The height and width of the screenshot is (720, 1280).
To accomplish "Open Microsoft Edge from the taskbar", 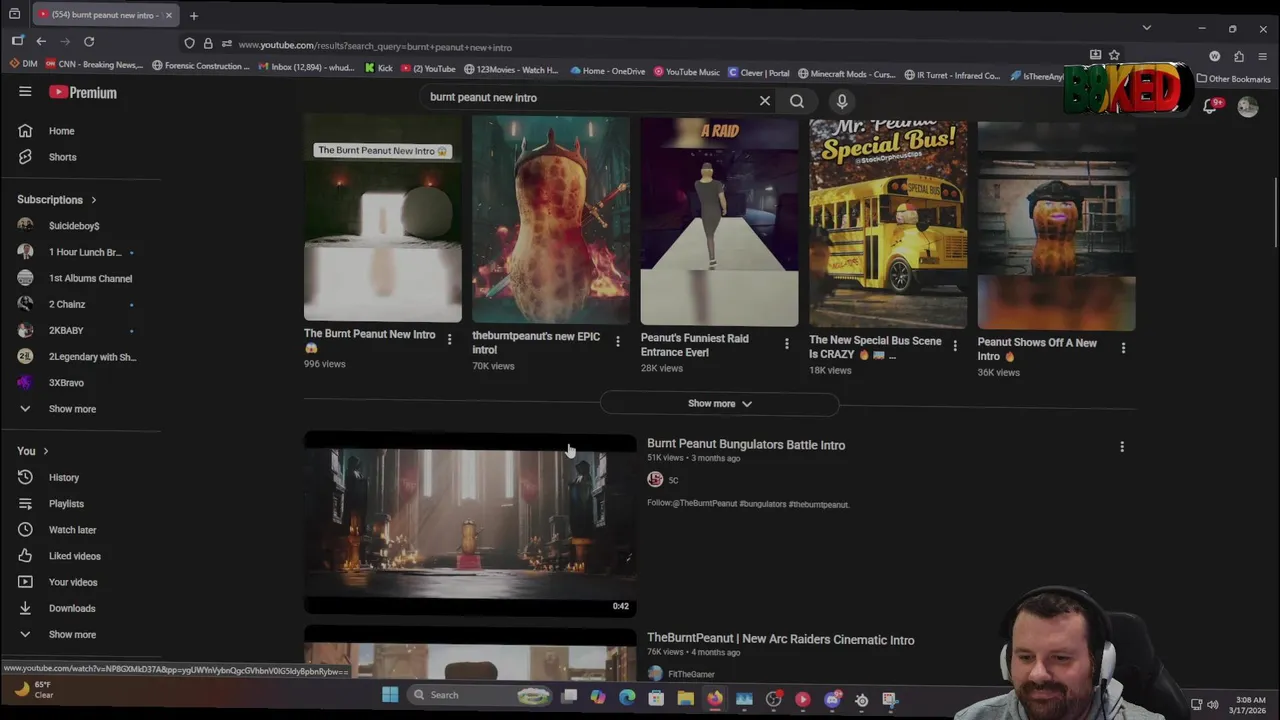I will 627,697.
